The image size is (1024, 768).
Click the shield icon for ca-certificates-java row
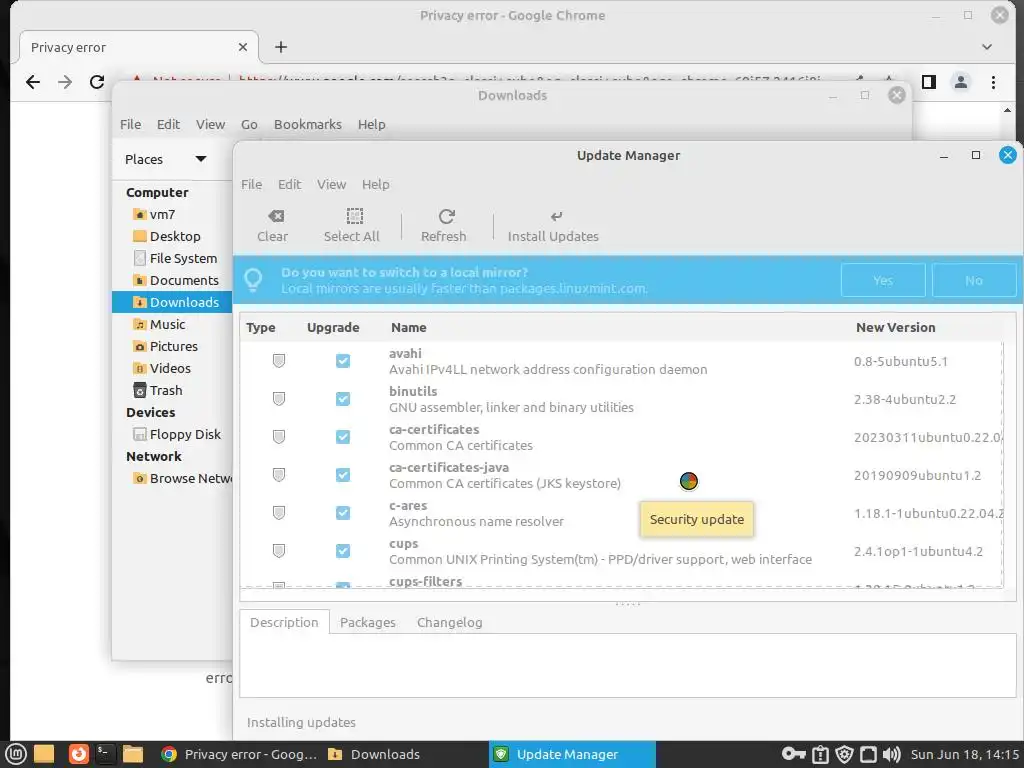pos(279,475)
